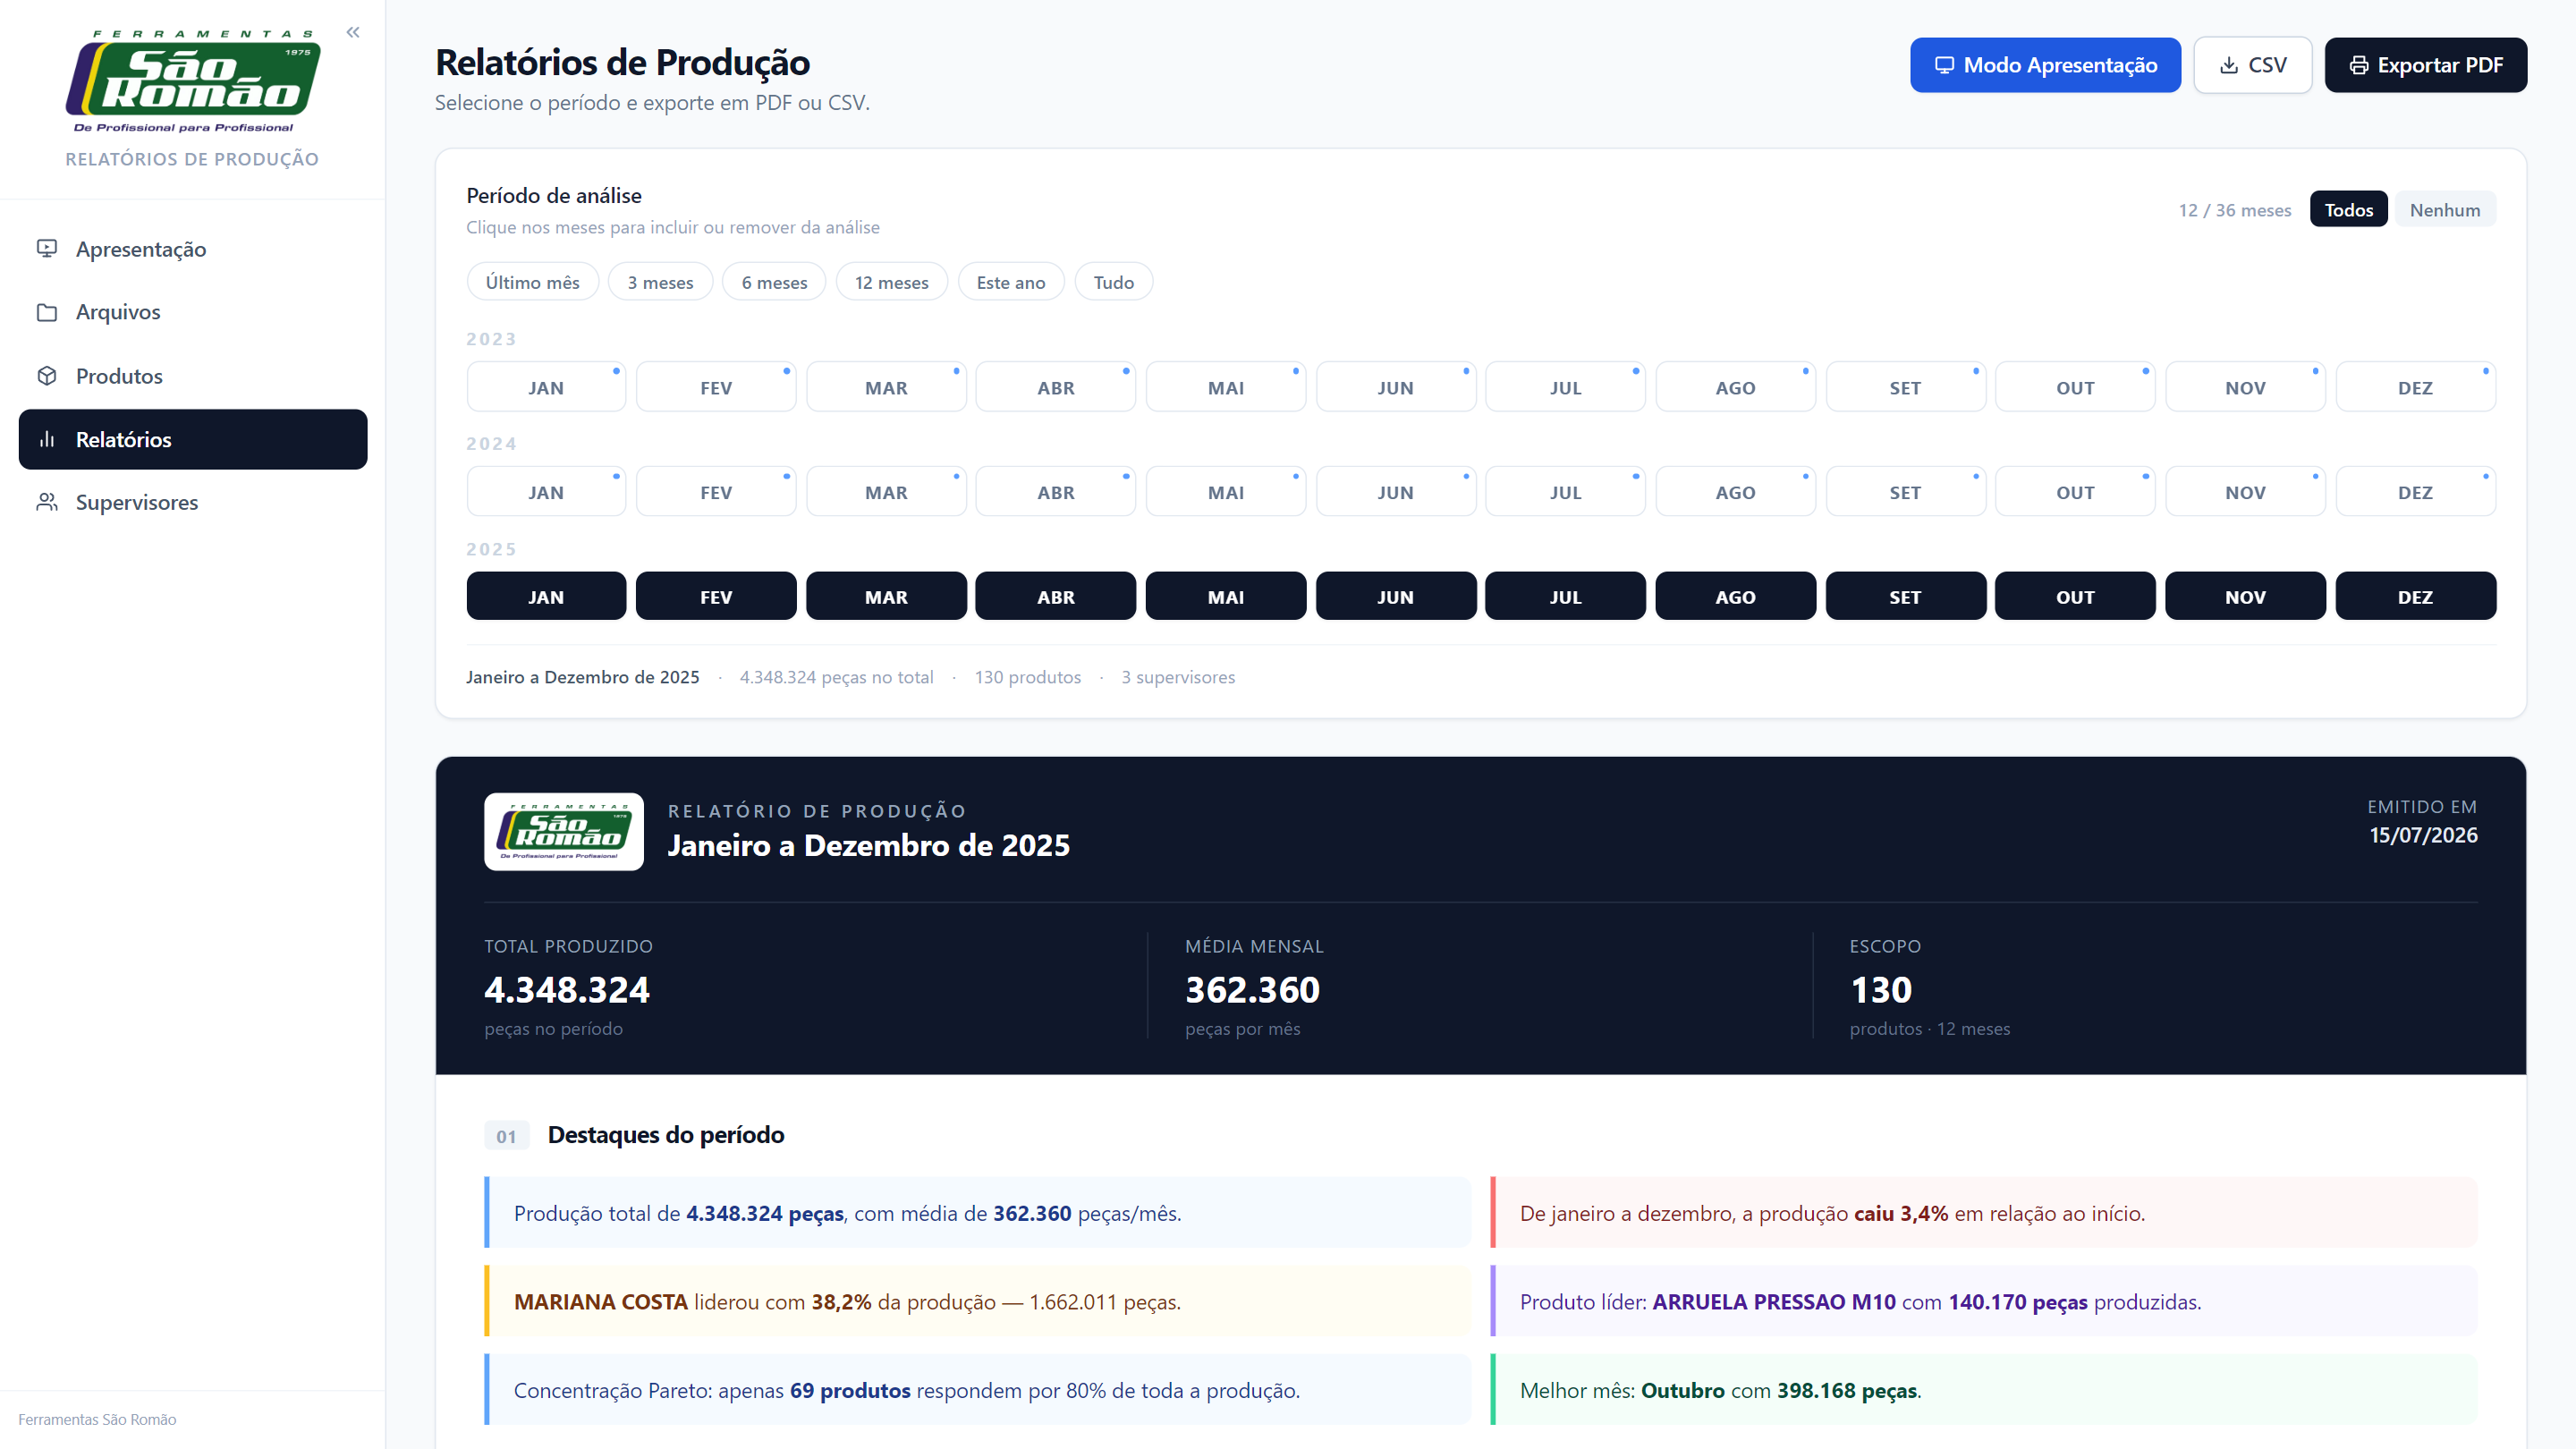2576x1449 pixels.
Task: Click the MARIANA COSTA highlight card
Action: (x=977, y=1301)
